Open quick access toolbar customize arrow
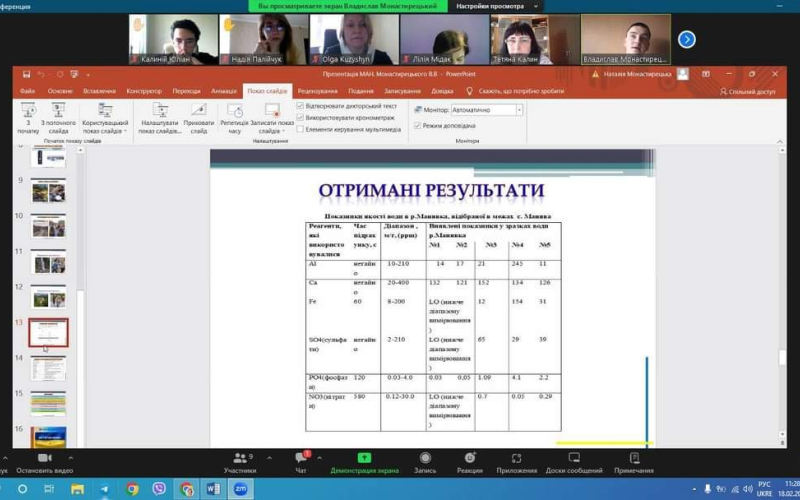800x500 pixels. 88,74
